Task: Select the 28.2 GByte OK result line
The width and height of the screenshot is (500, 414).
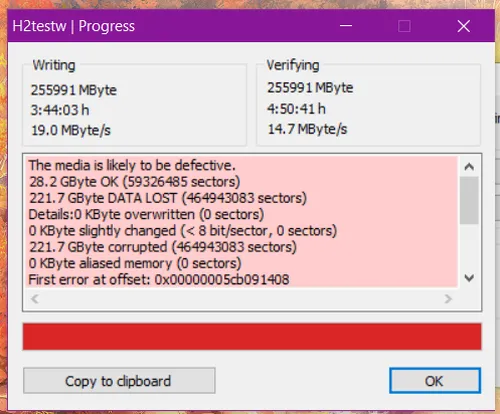Action: coord(134,182)
